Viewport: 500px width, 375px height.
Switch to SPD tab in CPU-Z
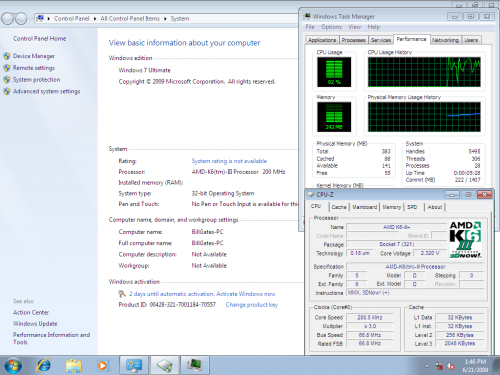pyautogui.click(x=412, y=207)
